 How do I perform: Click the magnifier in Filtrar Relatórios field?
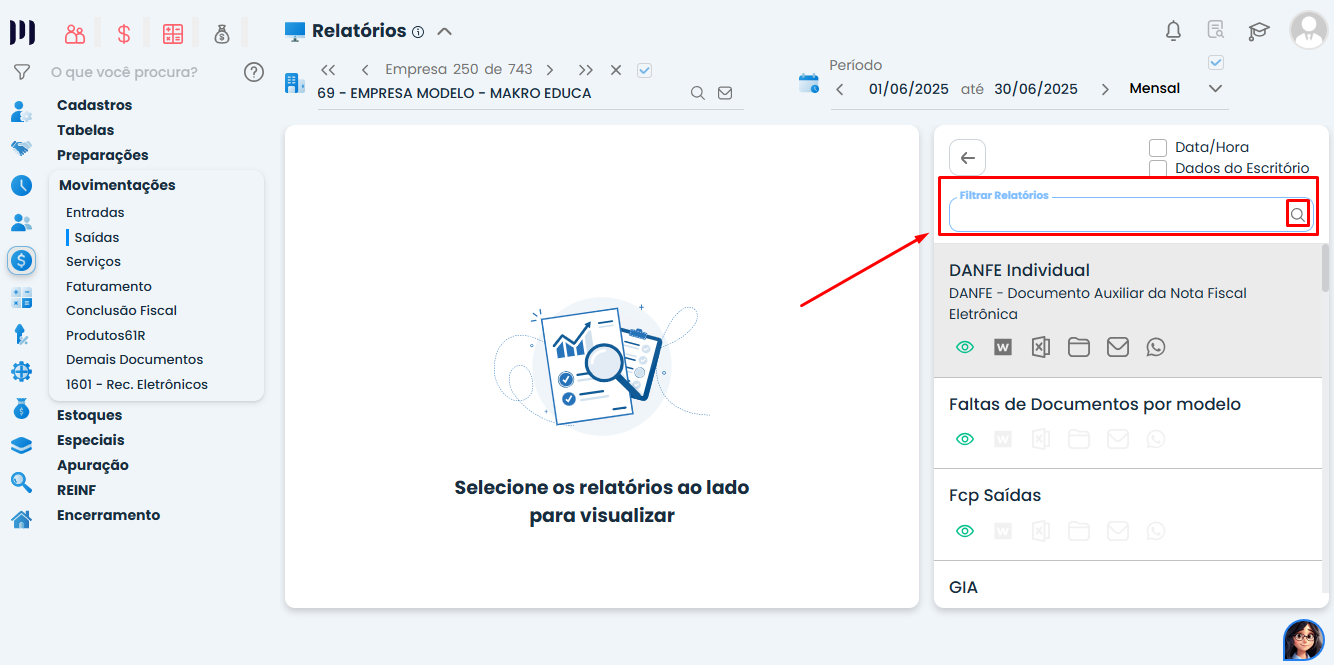tap(1297, 213)
